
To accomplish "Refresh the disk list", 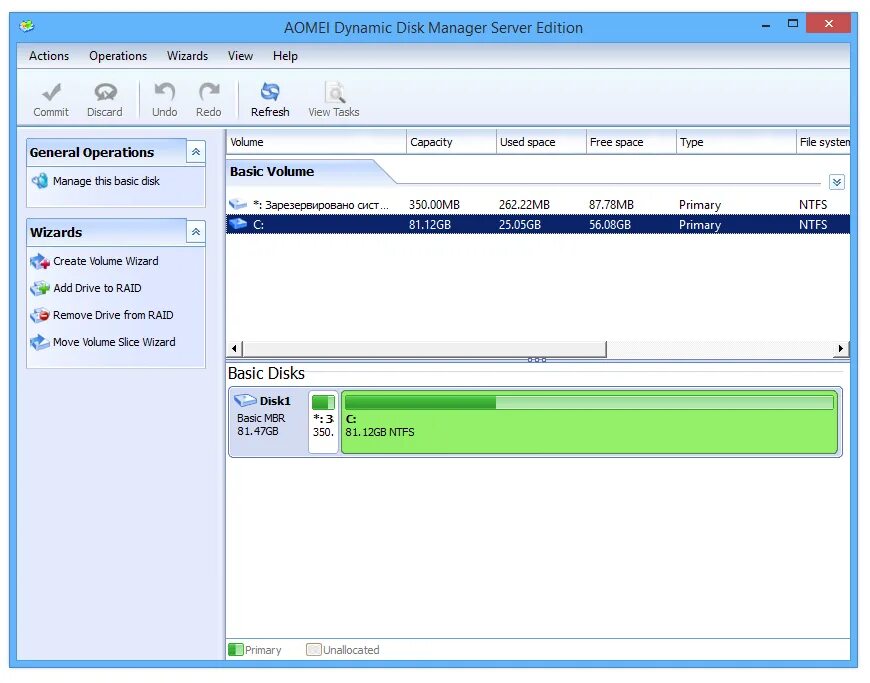I will tap(270, 100).
